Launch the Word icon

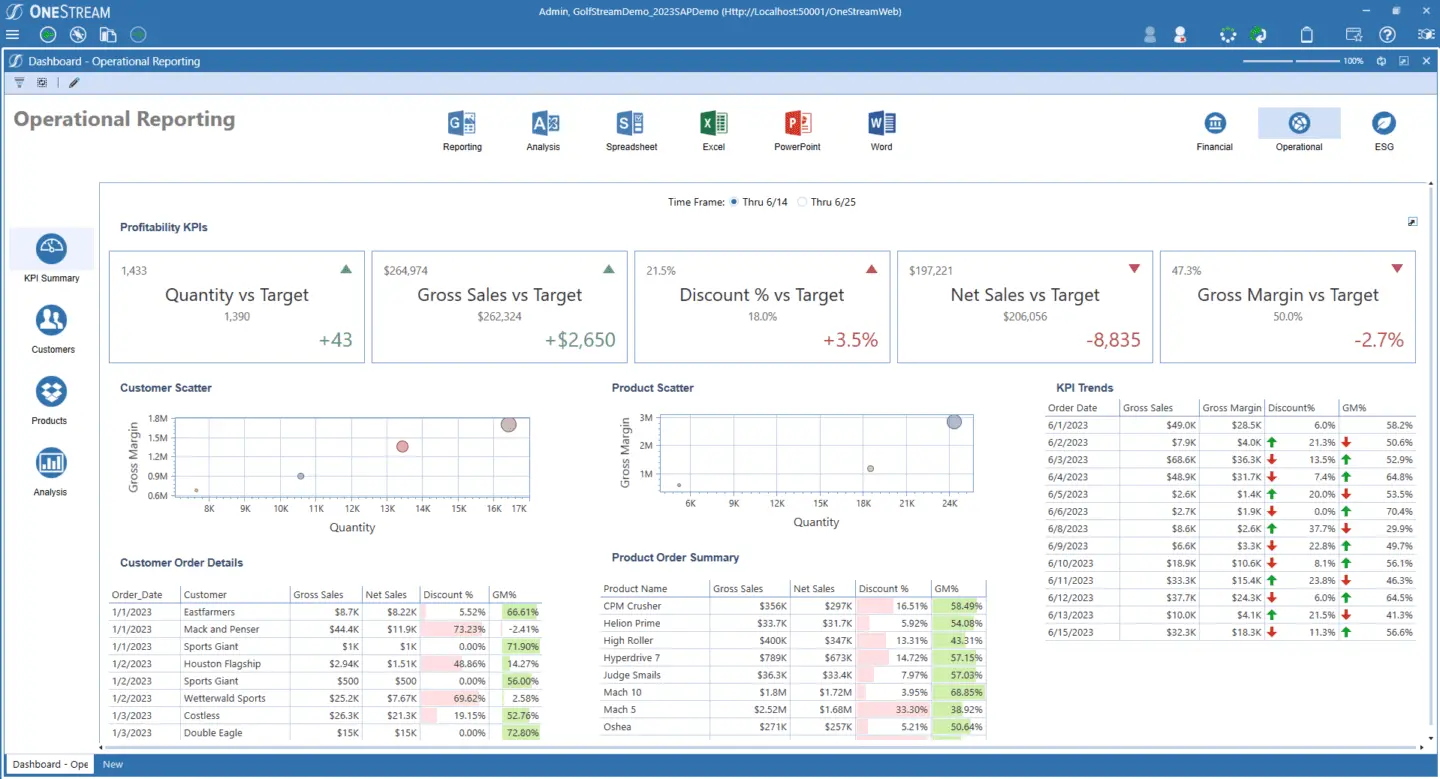[x=882, y=124]
